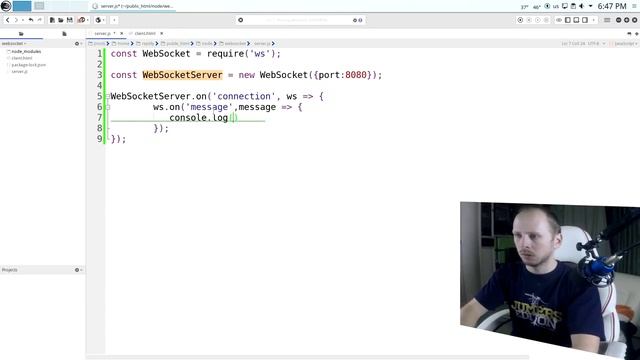Click the red debugger icon in toolbar

tap(82, 20)
